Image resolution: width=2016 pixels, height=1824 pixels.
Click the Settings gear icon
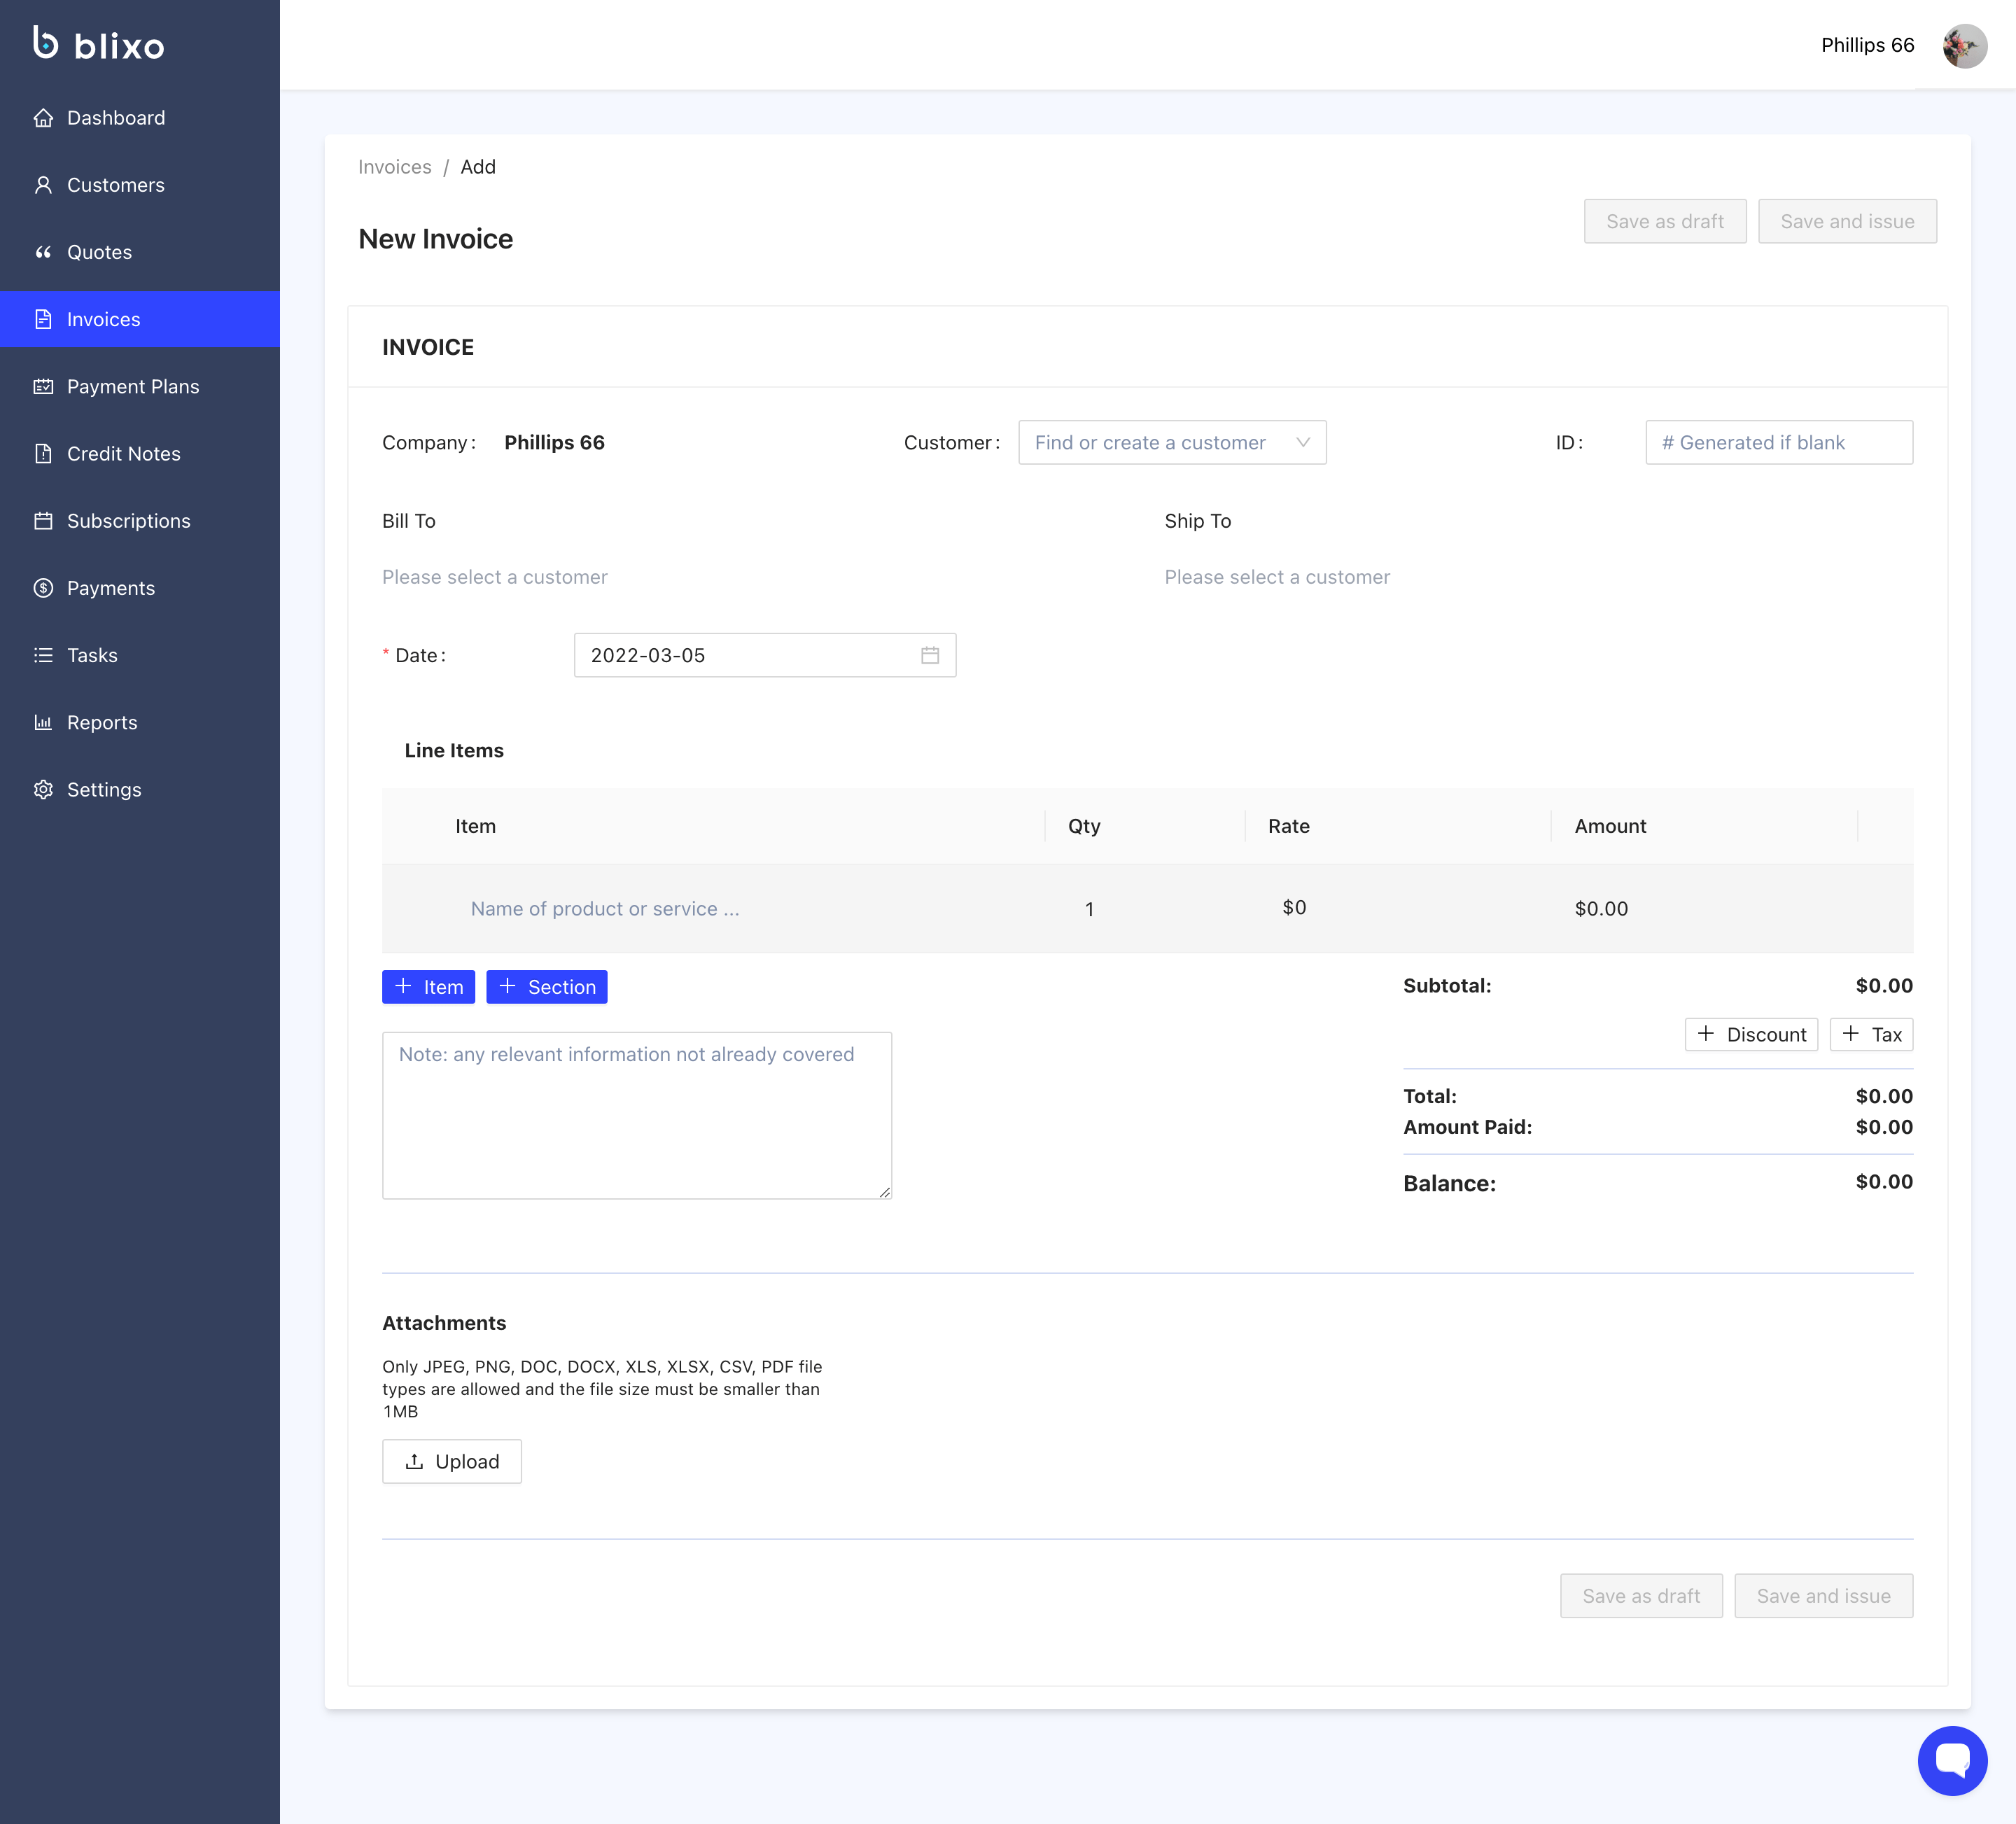coord(43,790)
